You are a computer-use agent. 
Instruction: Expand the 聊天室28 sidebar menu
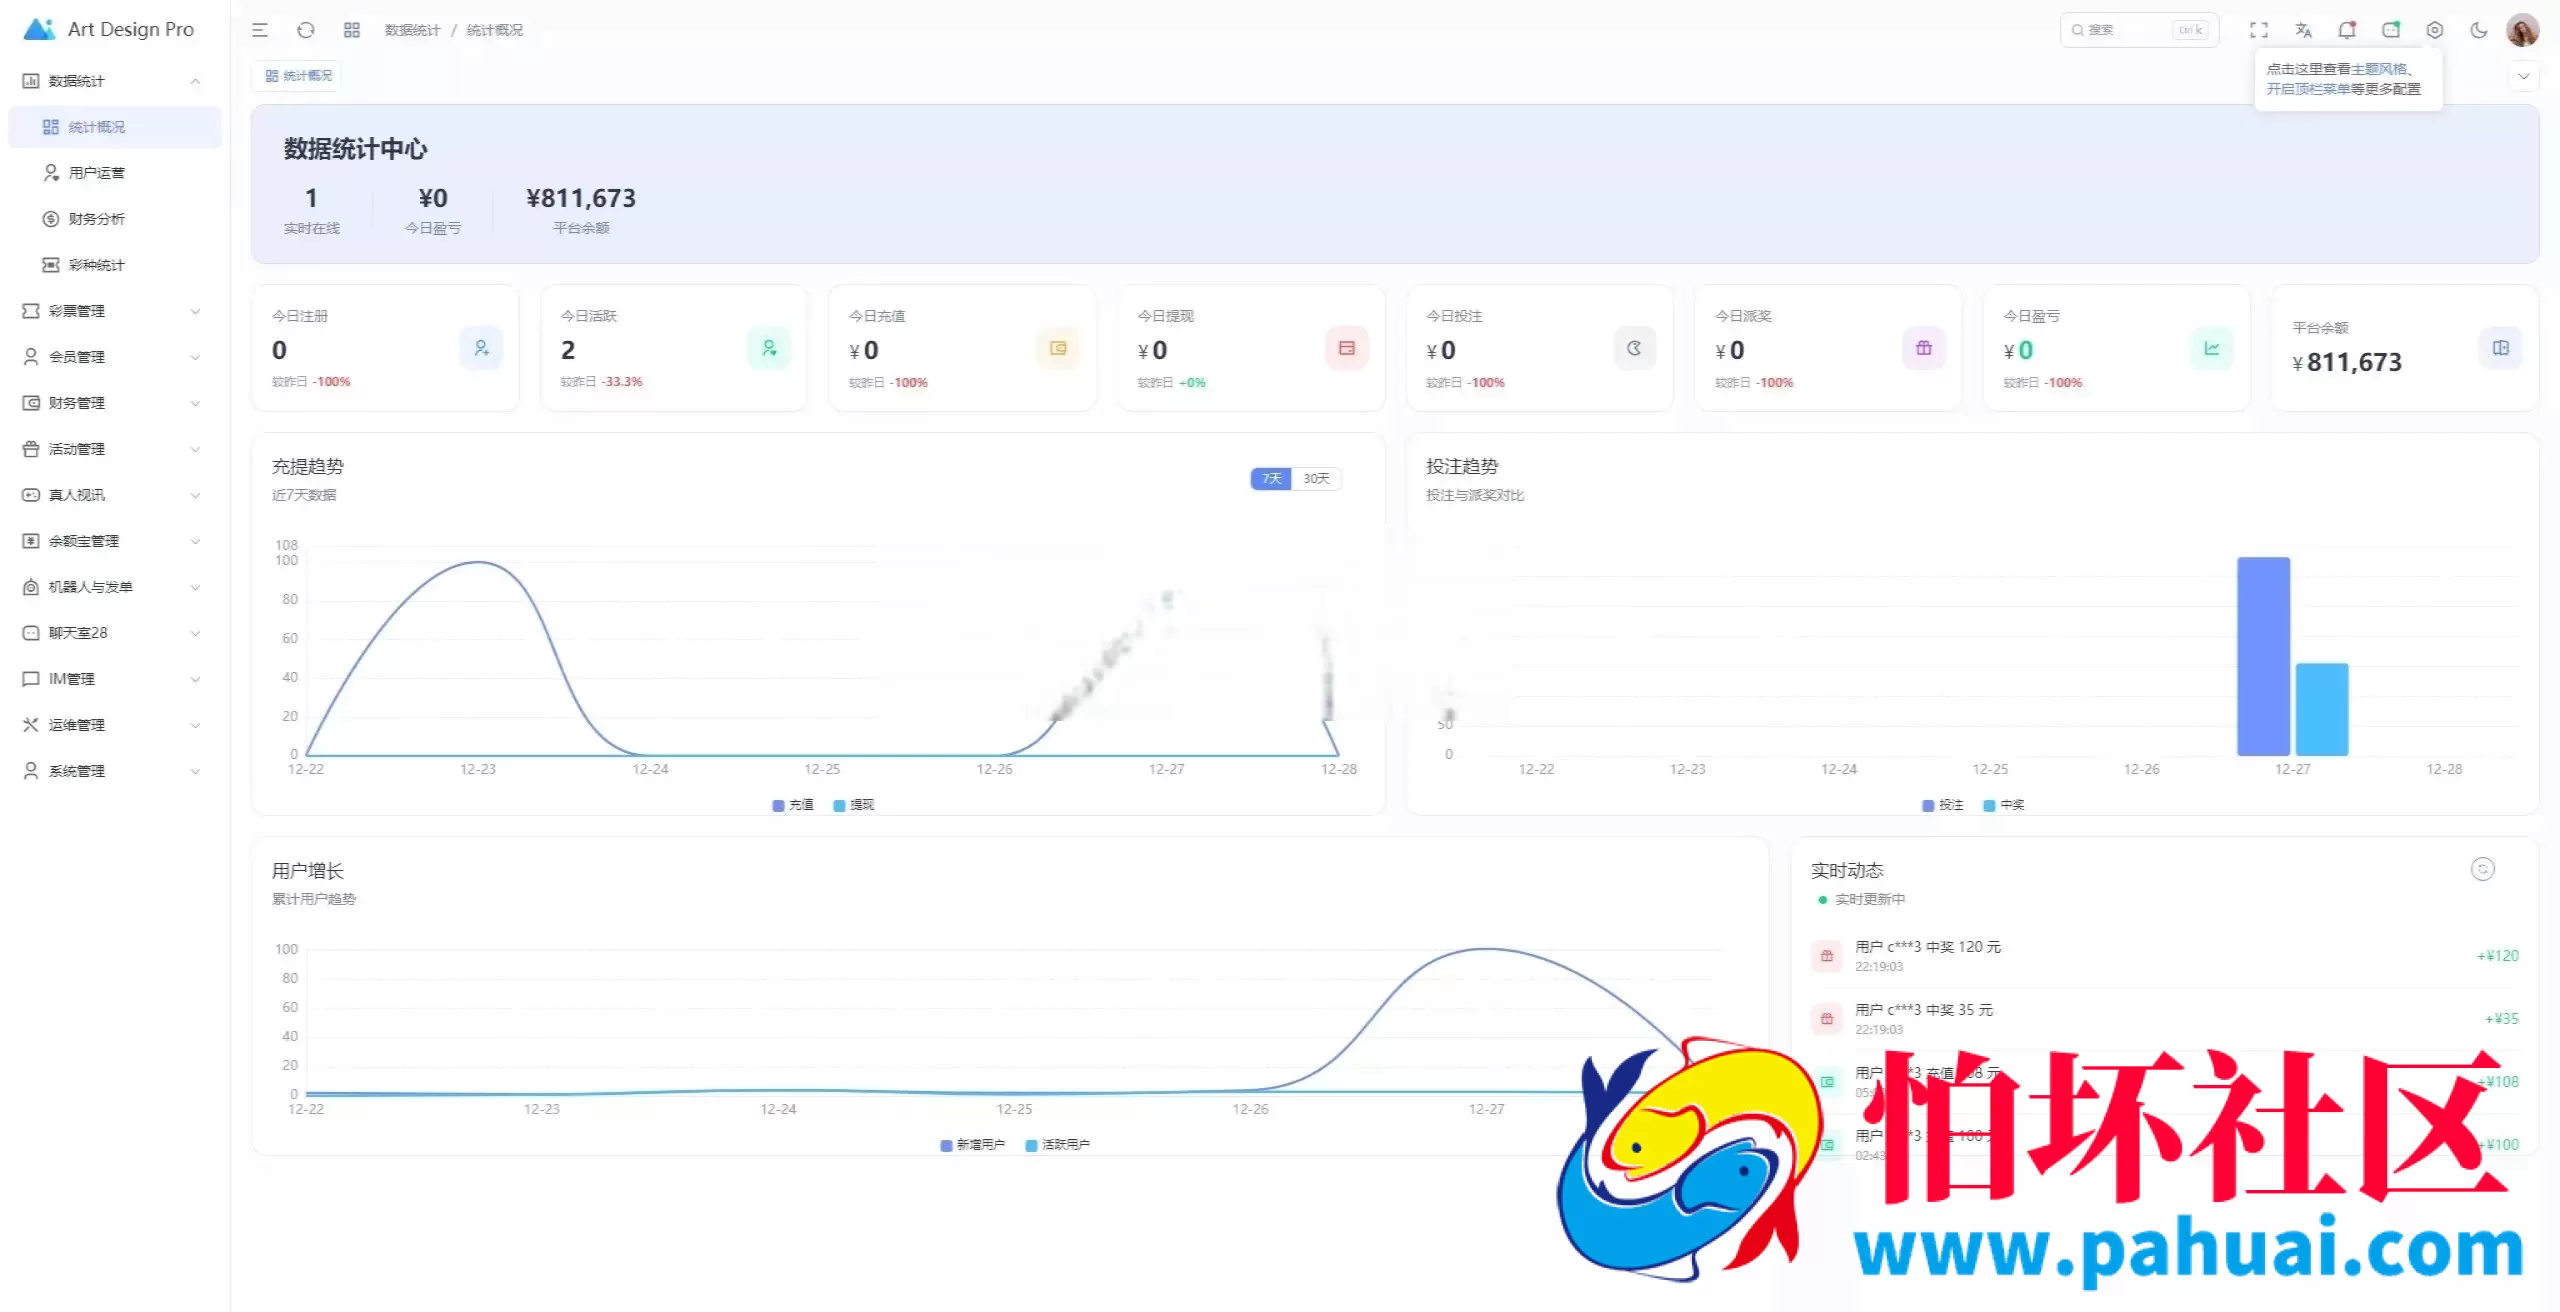click(x=114, y=633)
